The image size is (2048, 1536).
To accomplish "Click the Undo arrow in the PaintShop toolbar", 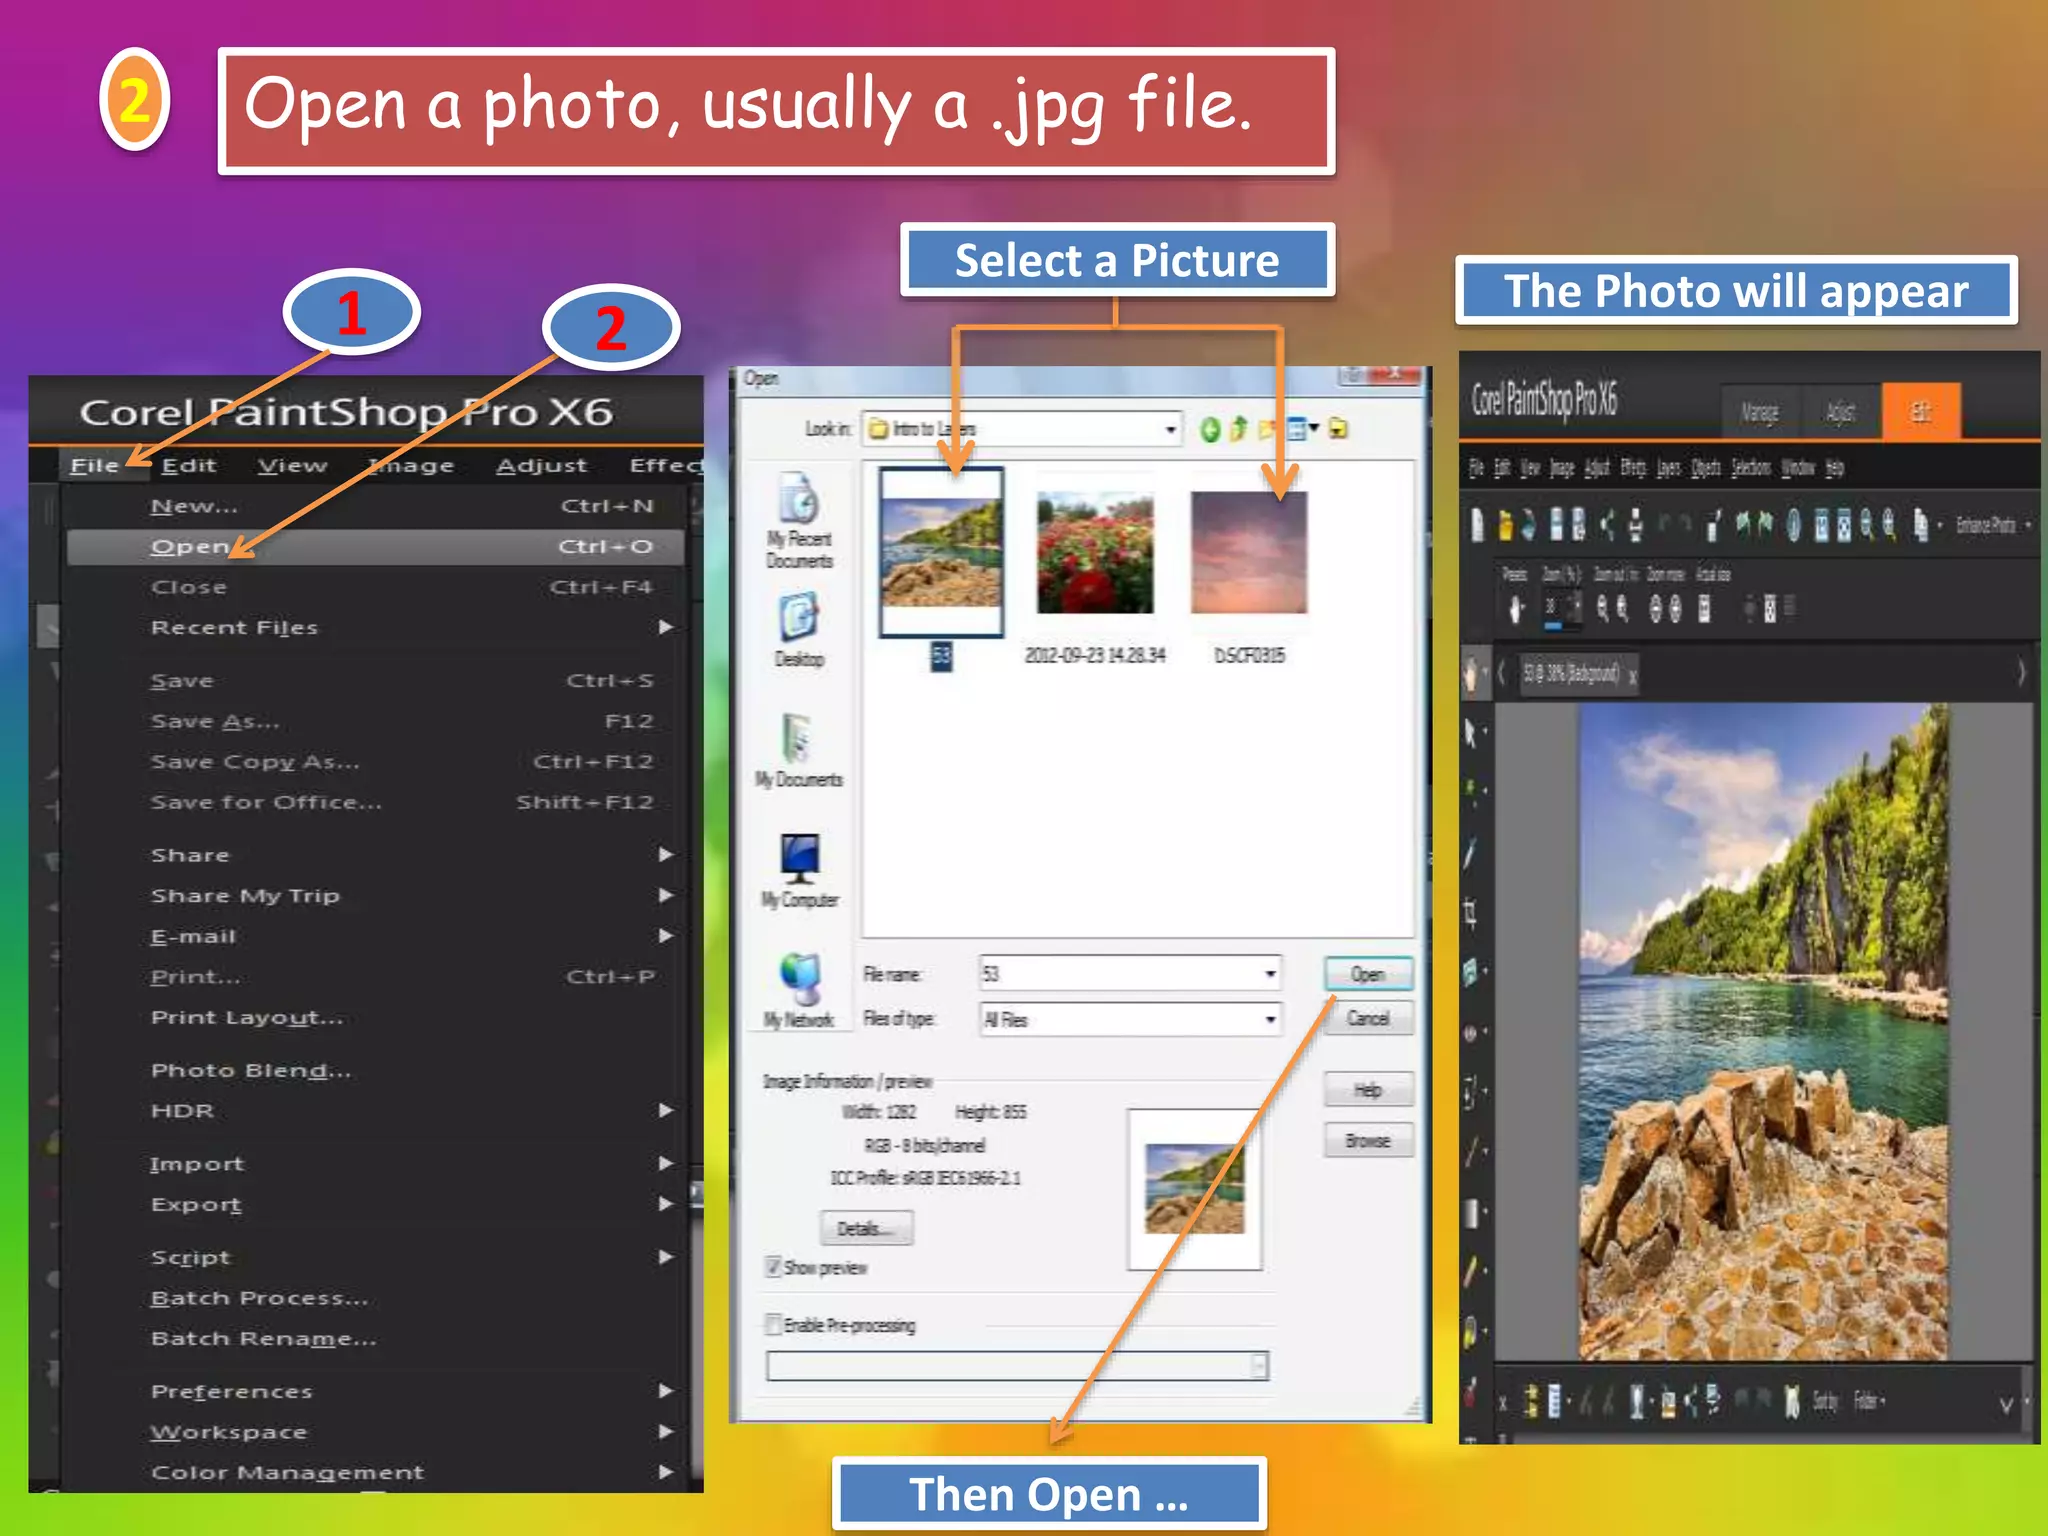I will (1665, 524).
